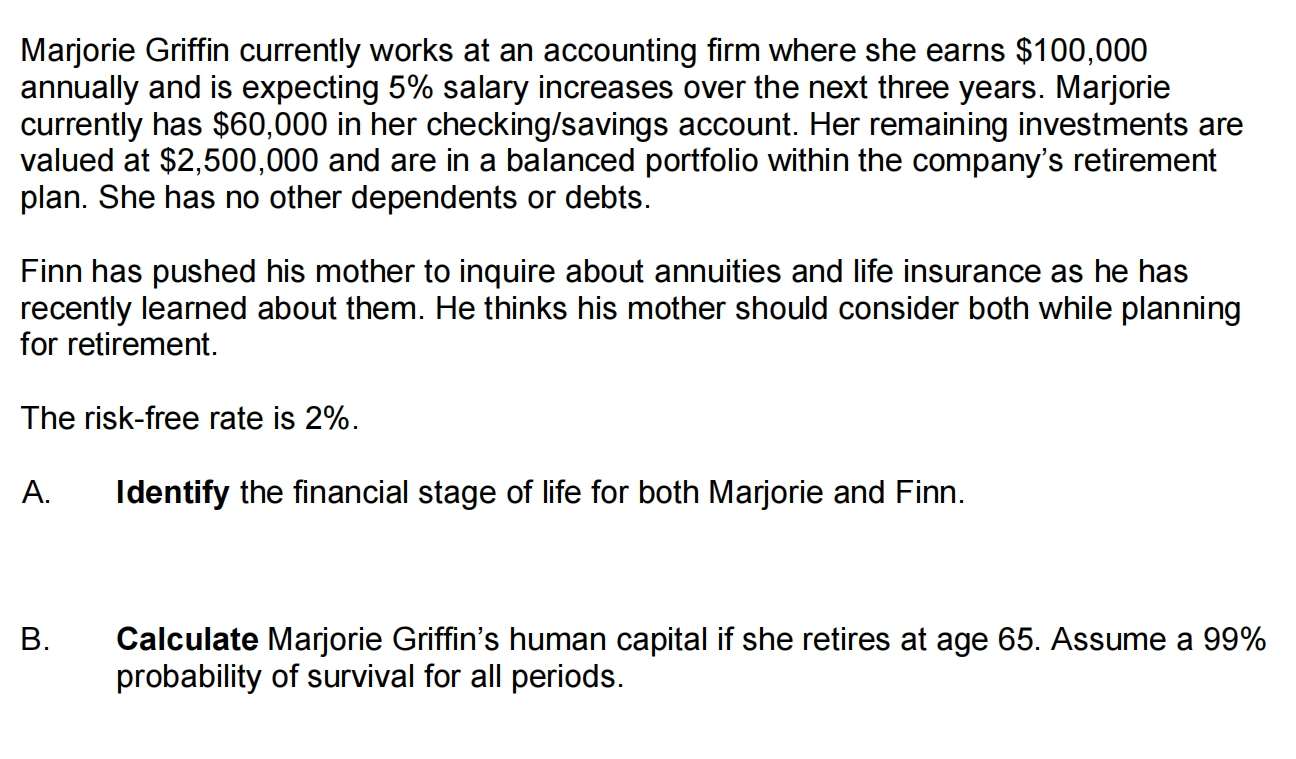Click the text "probability of survival for all periods."
Screen dimensions: 1296x759
tap(370, 677)
